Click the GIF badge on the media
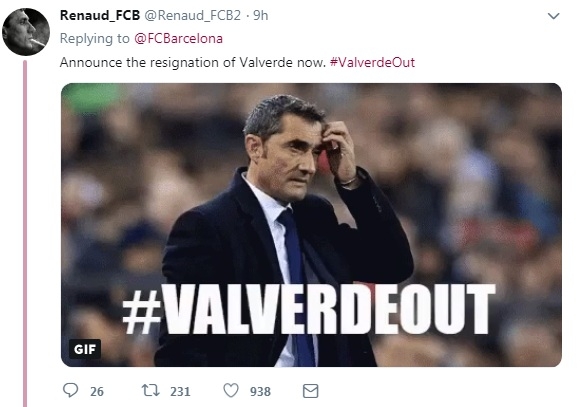Viewport: 585px width, 407px height. pos(85,349)
